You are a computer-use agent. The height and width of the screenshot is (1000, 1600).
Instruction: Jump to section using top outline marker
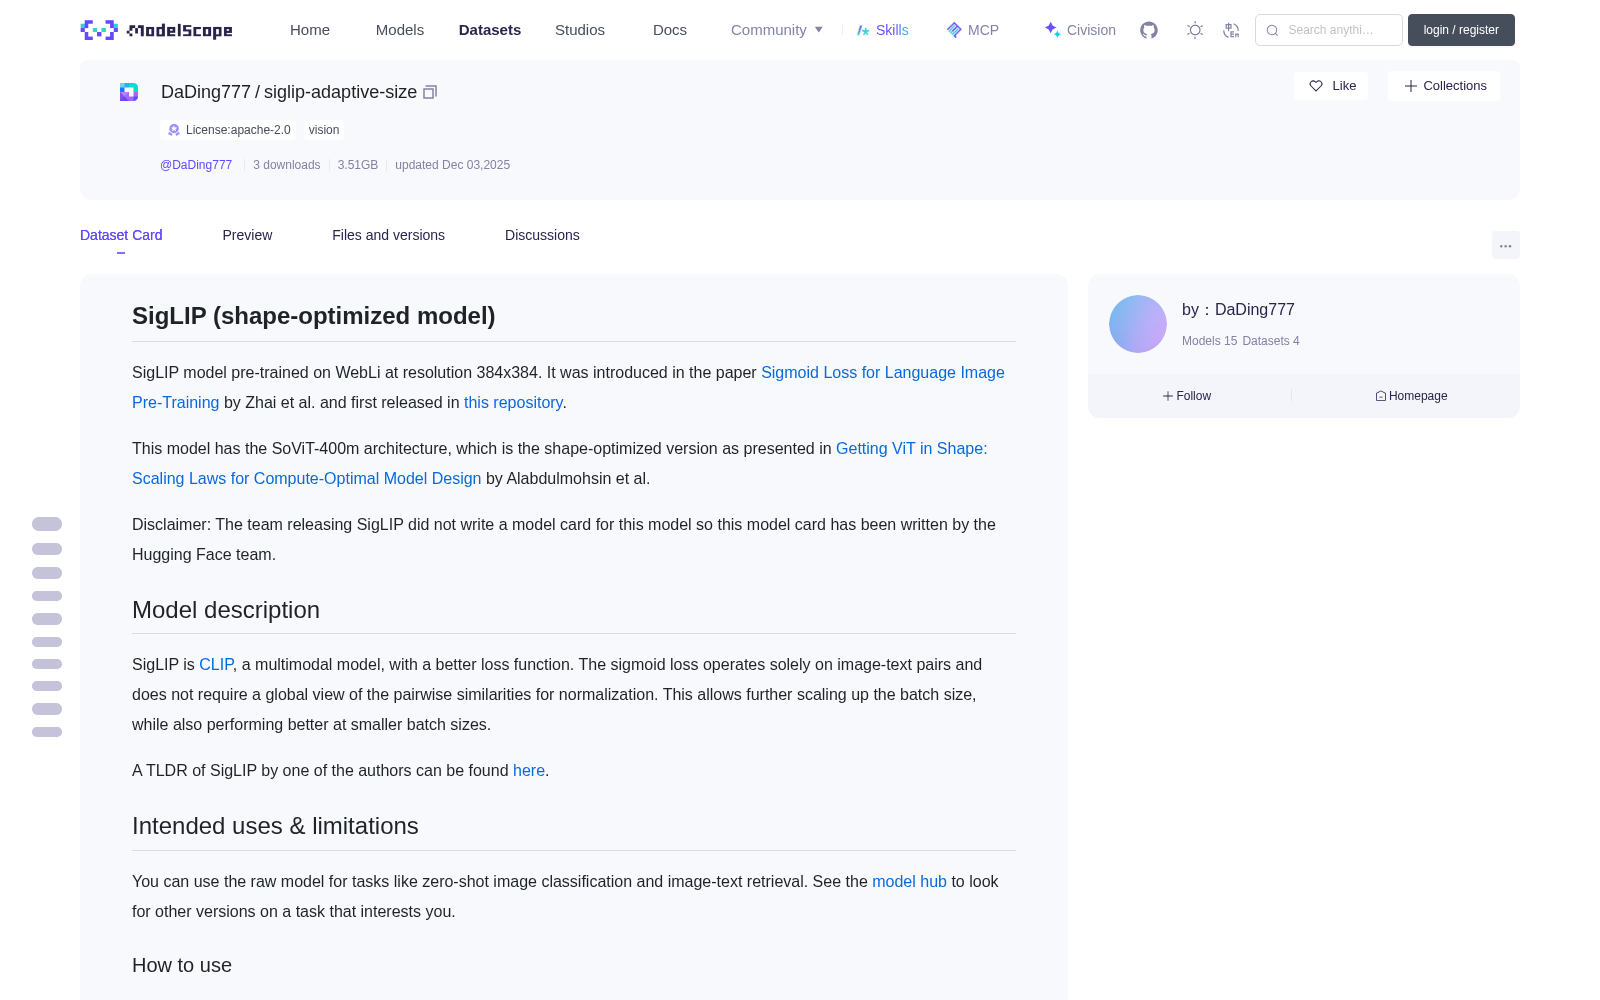pyautogui.click(x=47, y=524)
